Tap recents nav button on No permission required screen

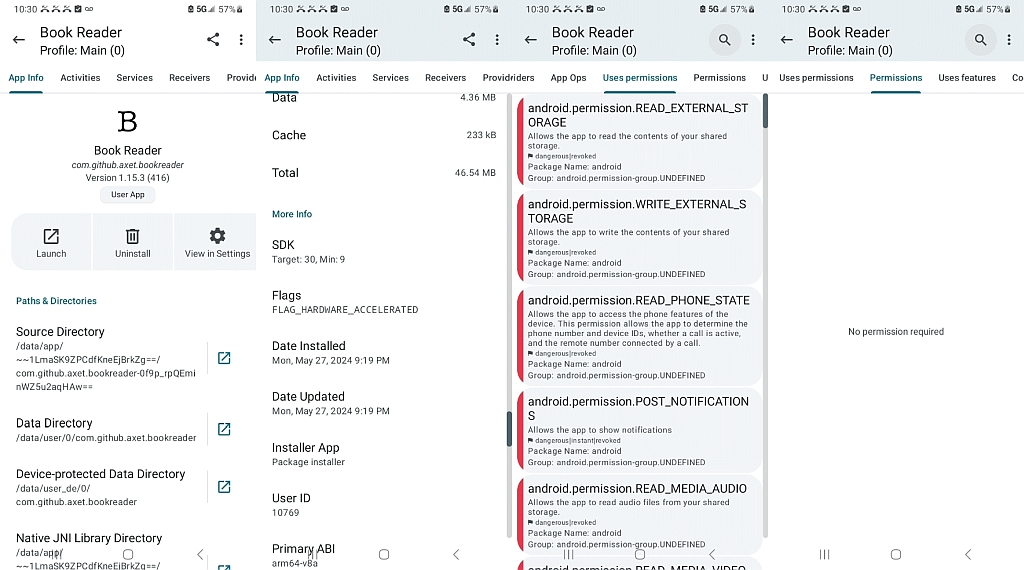tap(824, 554)
